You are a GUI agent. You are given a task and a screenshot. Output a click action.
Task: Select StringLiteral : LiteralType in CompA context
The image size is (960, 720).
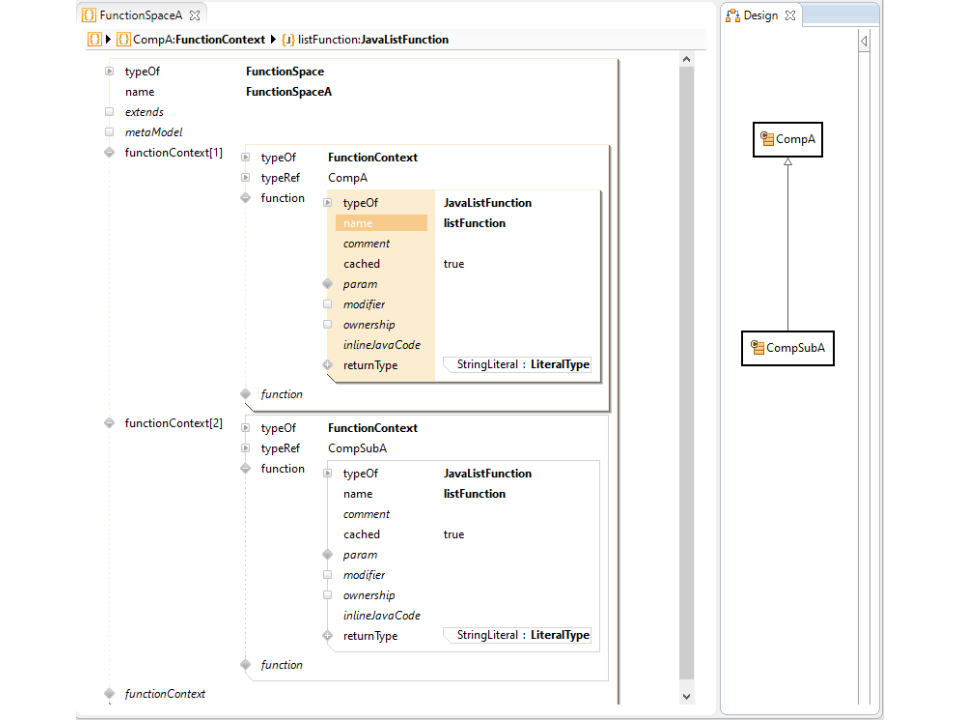click(517, 364)
